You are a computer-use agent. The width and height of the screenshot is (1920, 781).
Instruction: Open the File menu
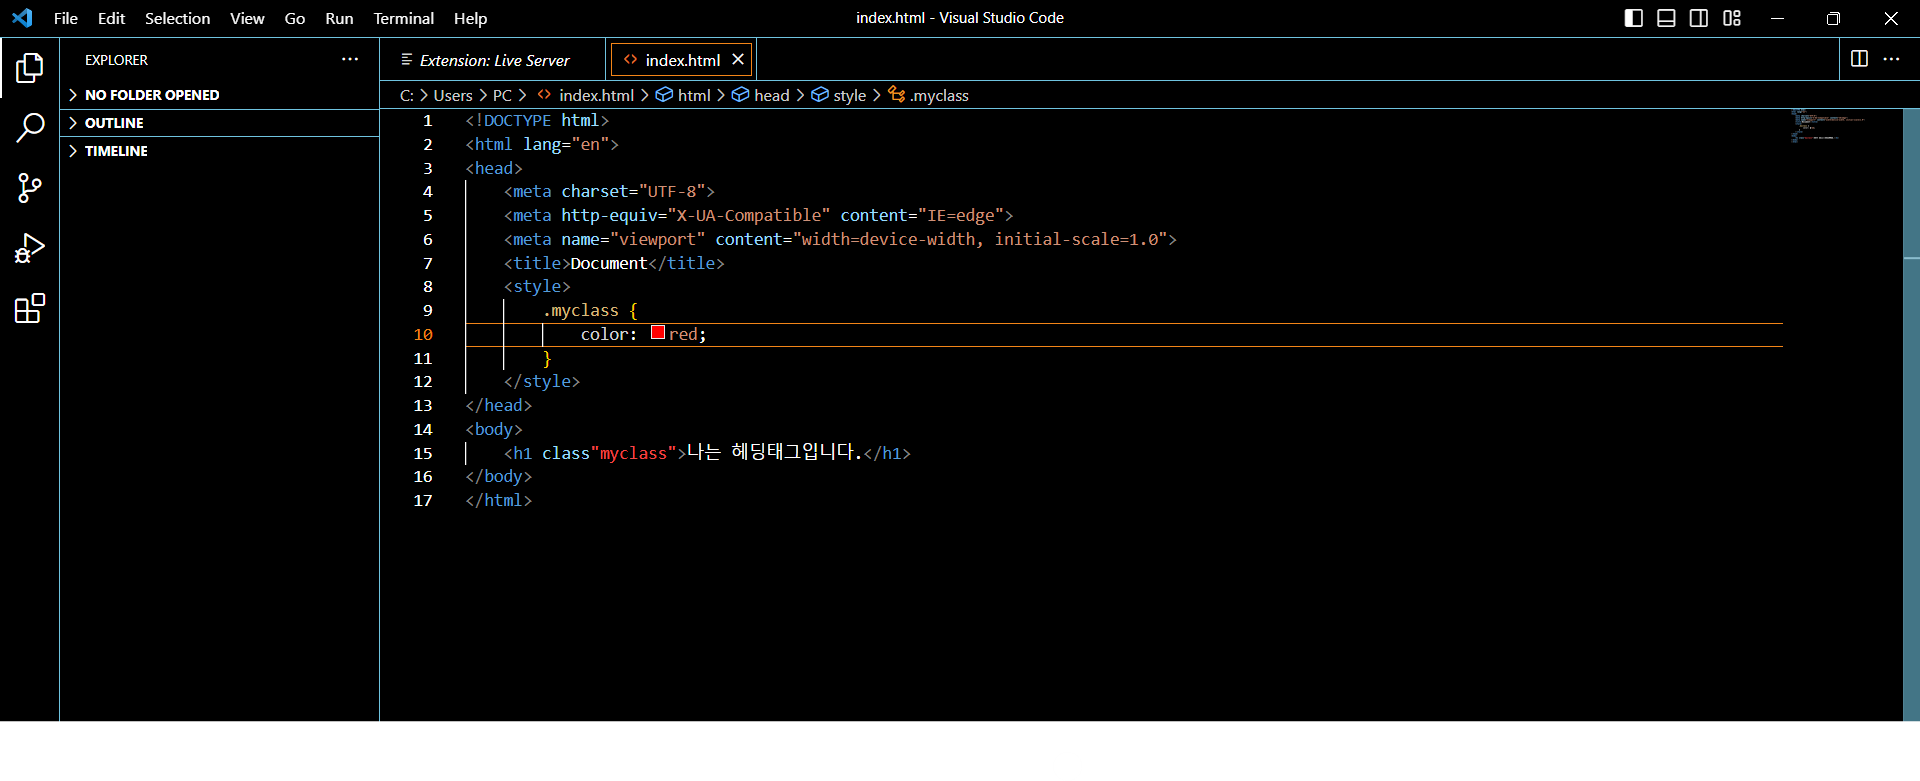pos(66,18)
